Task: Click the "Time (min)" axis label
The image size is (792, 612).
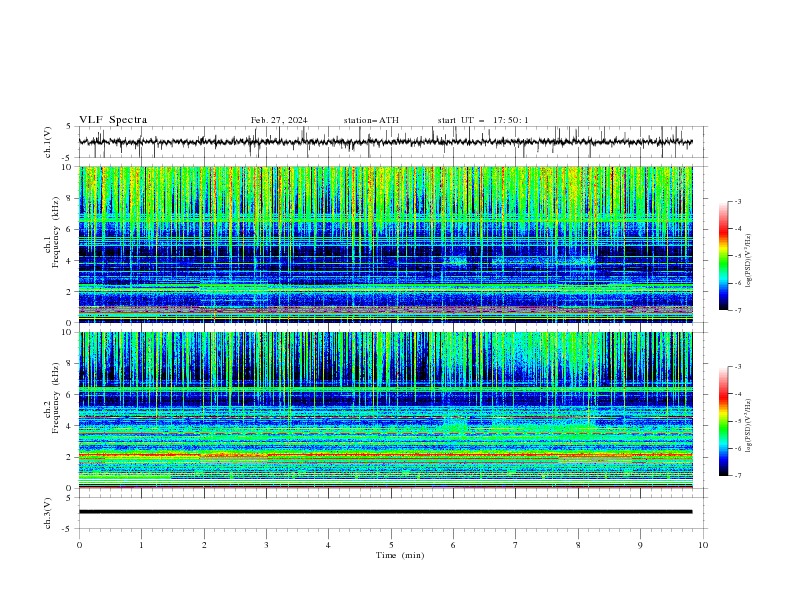Action: (400, 555)
